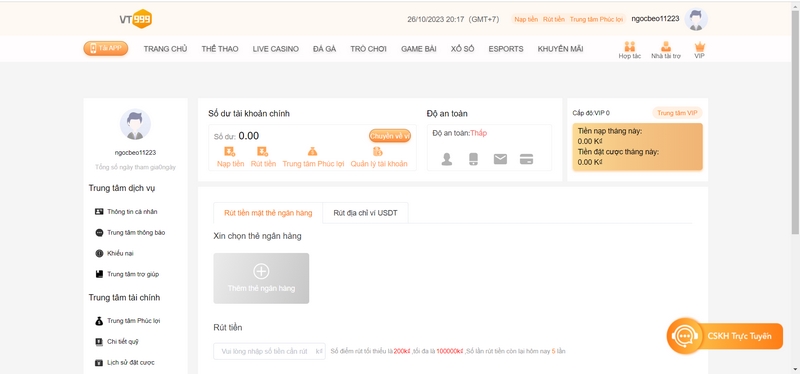The height and width of the screenshot is (374, 800).
Task: Click the email security verification icon
Action: 501,159
